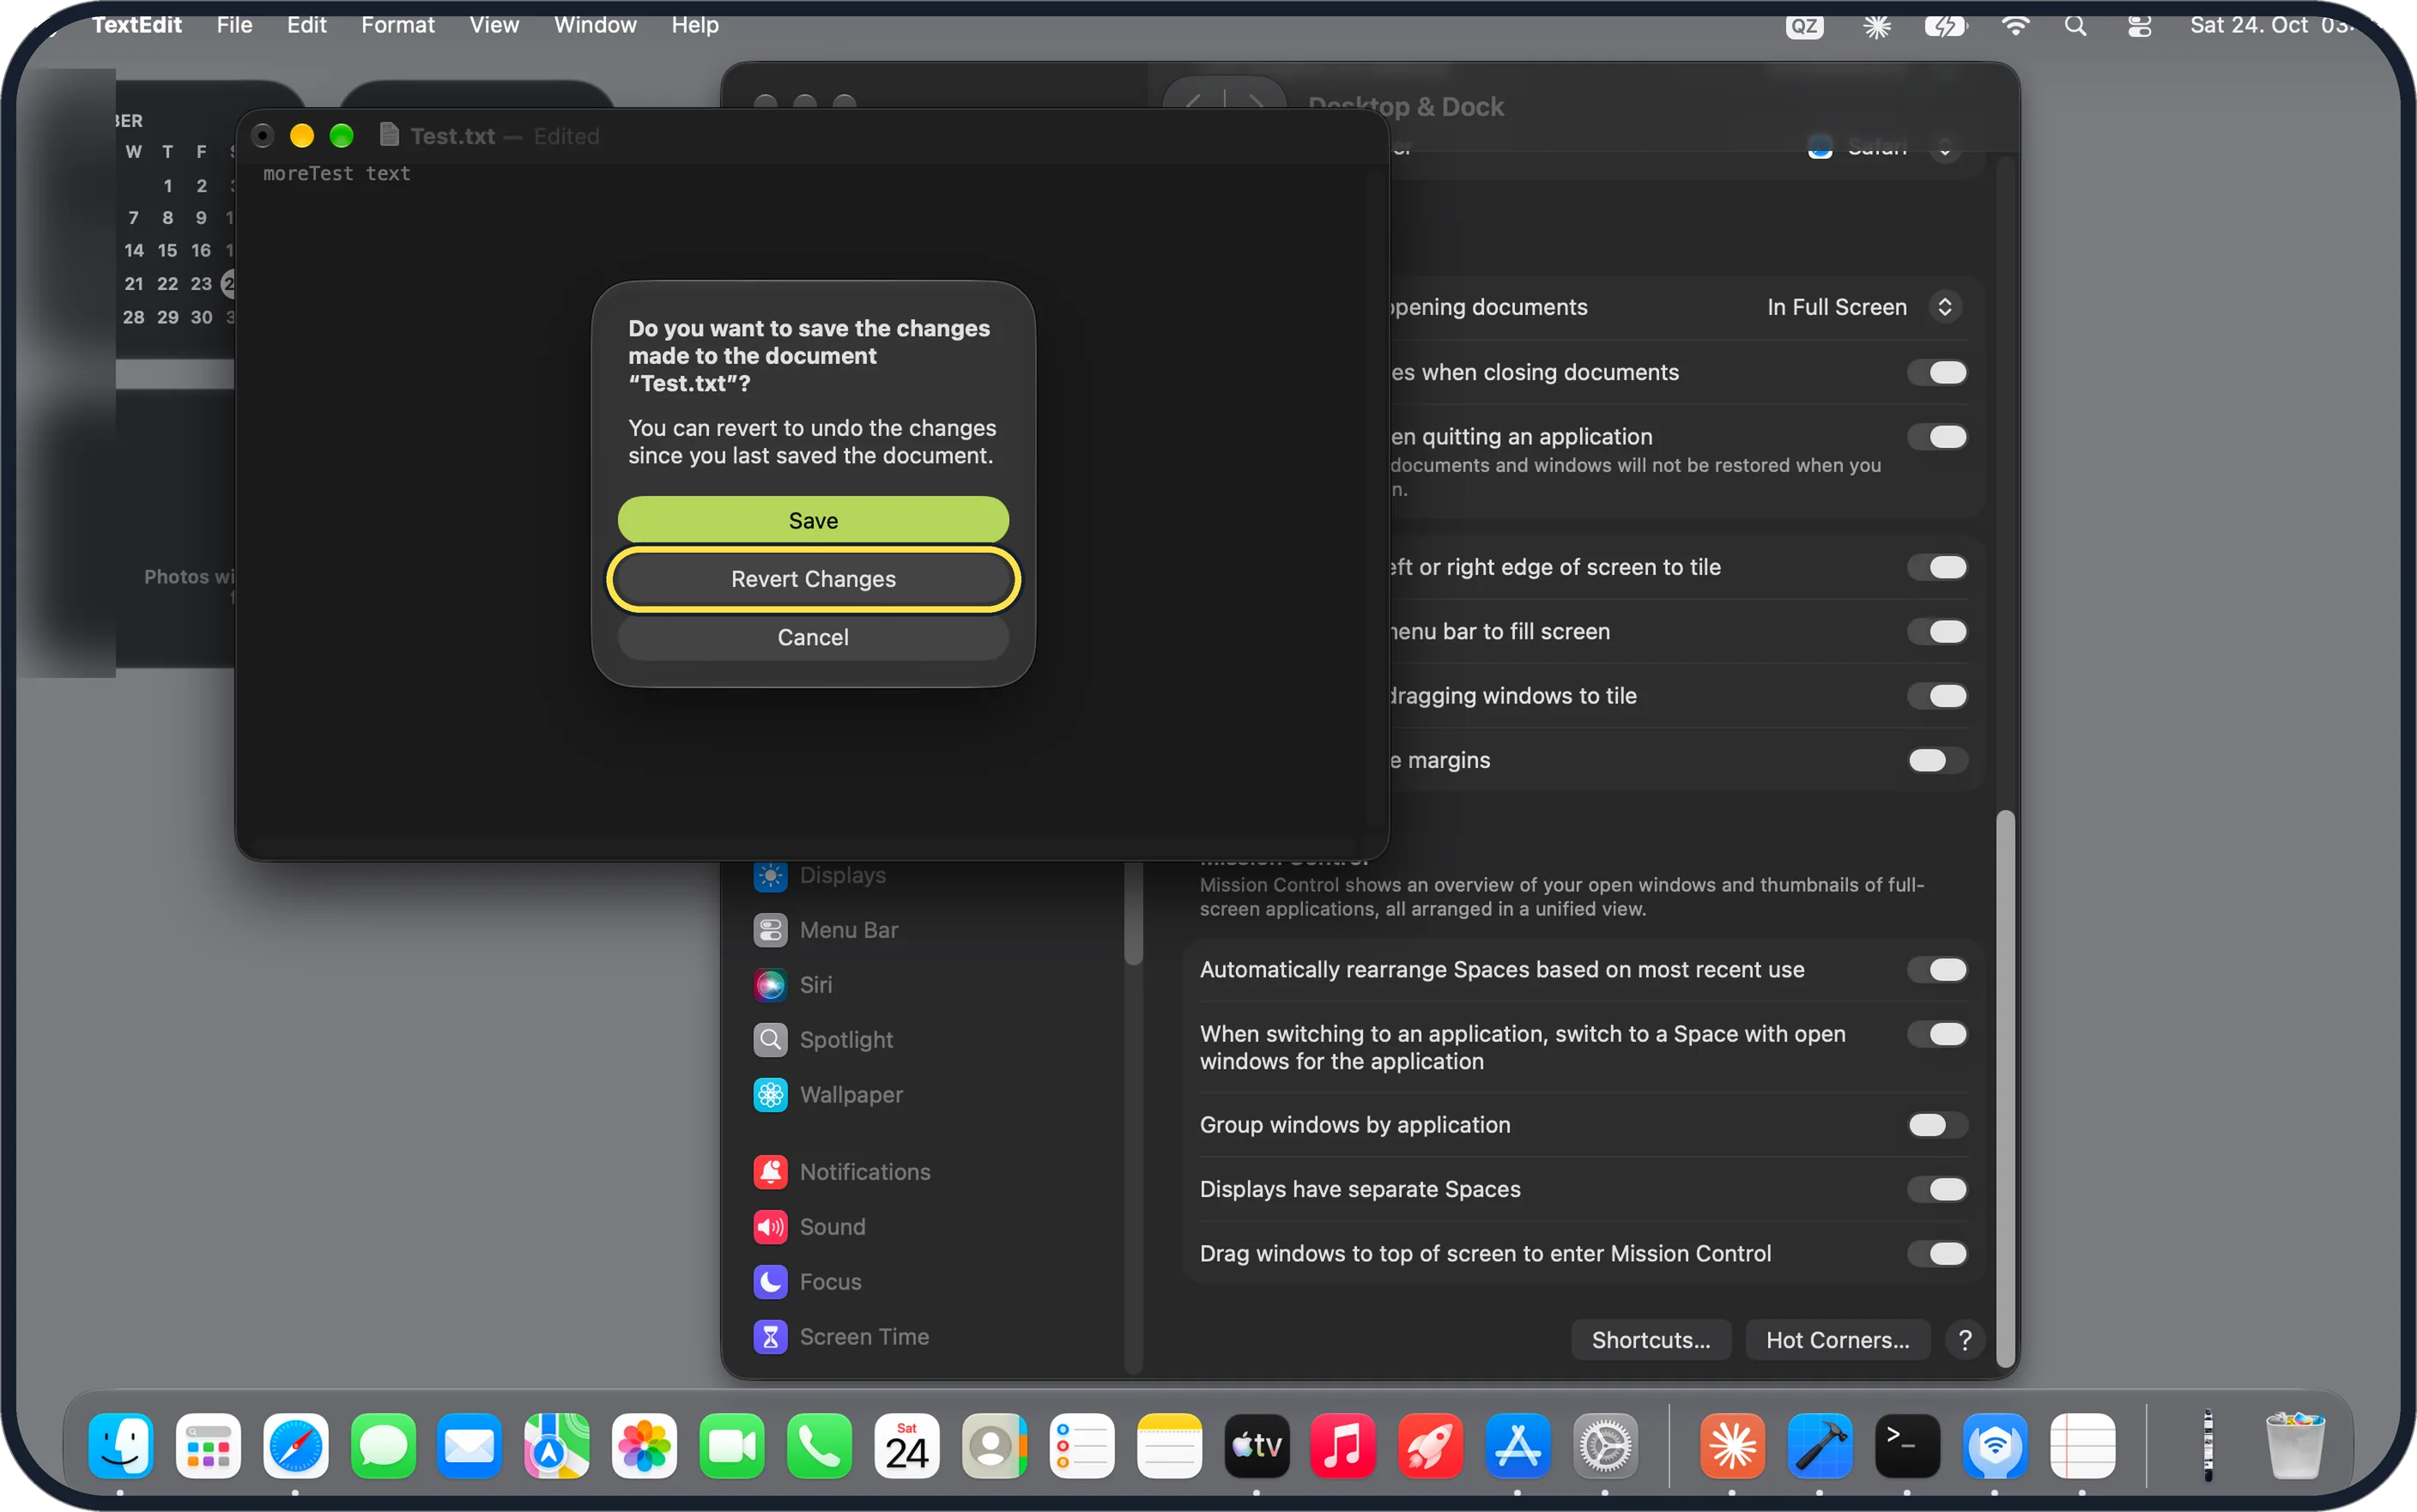The width and height of the screenshot is (2417, 1512).
Task: Open Finder from the Dock
Action: [x=121, y=1445]
